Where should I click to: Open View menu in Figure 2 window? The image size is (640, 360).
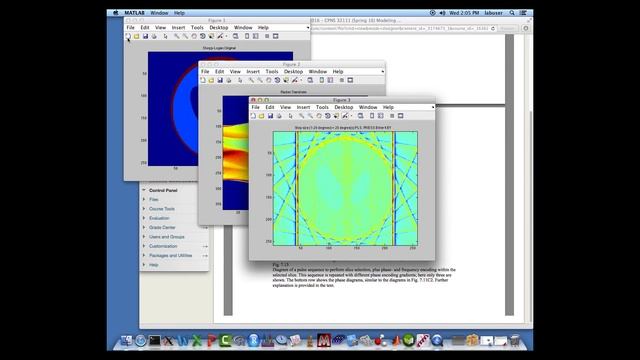click(x=235, y=72)
